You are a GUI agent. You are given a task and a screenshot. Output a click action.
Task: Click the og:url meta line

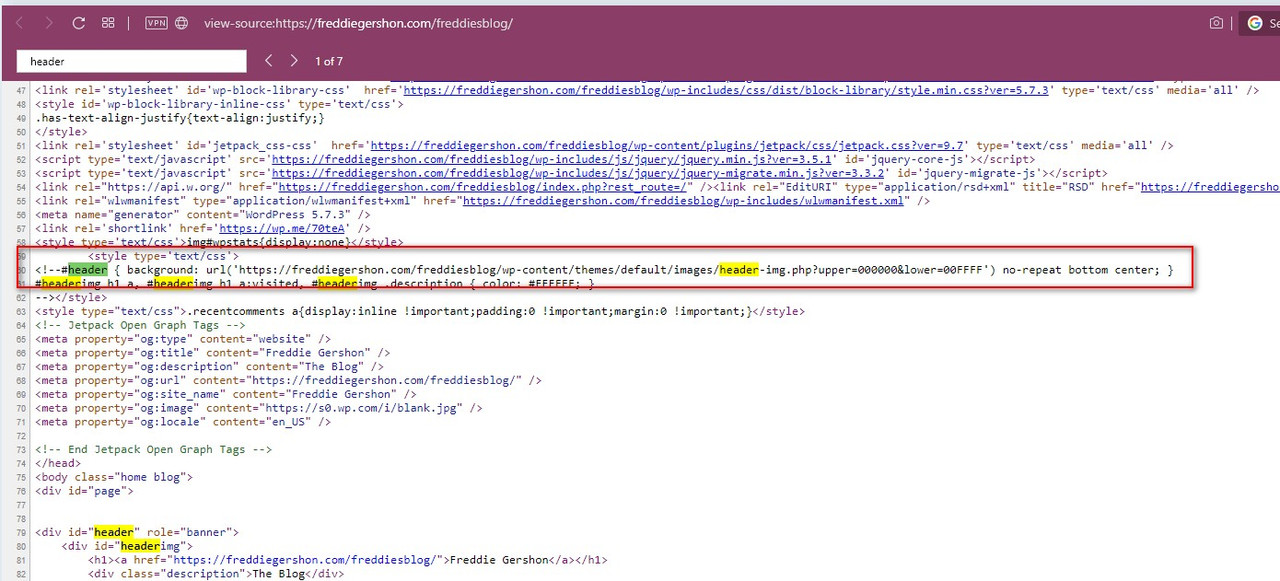tap(289, 382)
